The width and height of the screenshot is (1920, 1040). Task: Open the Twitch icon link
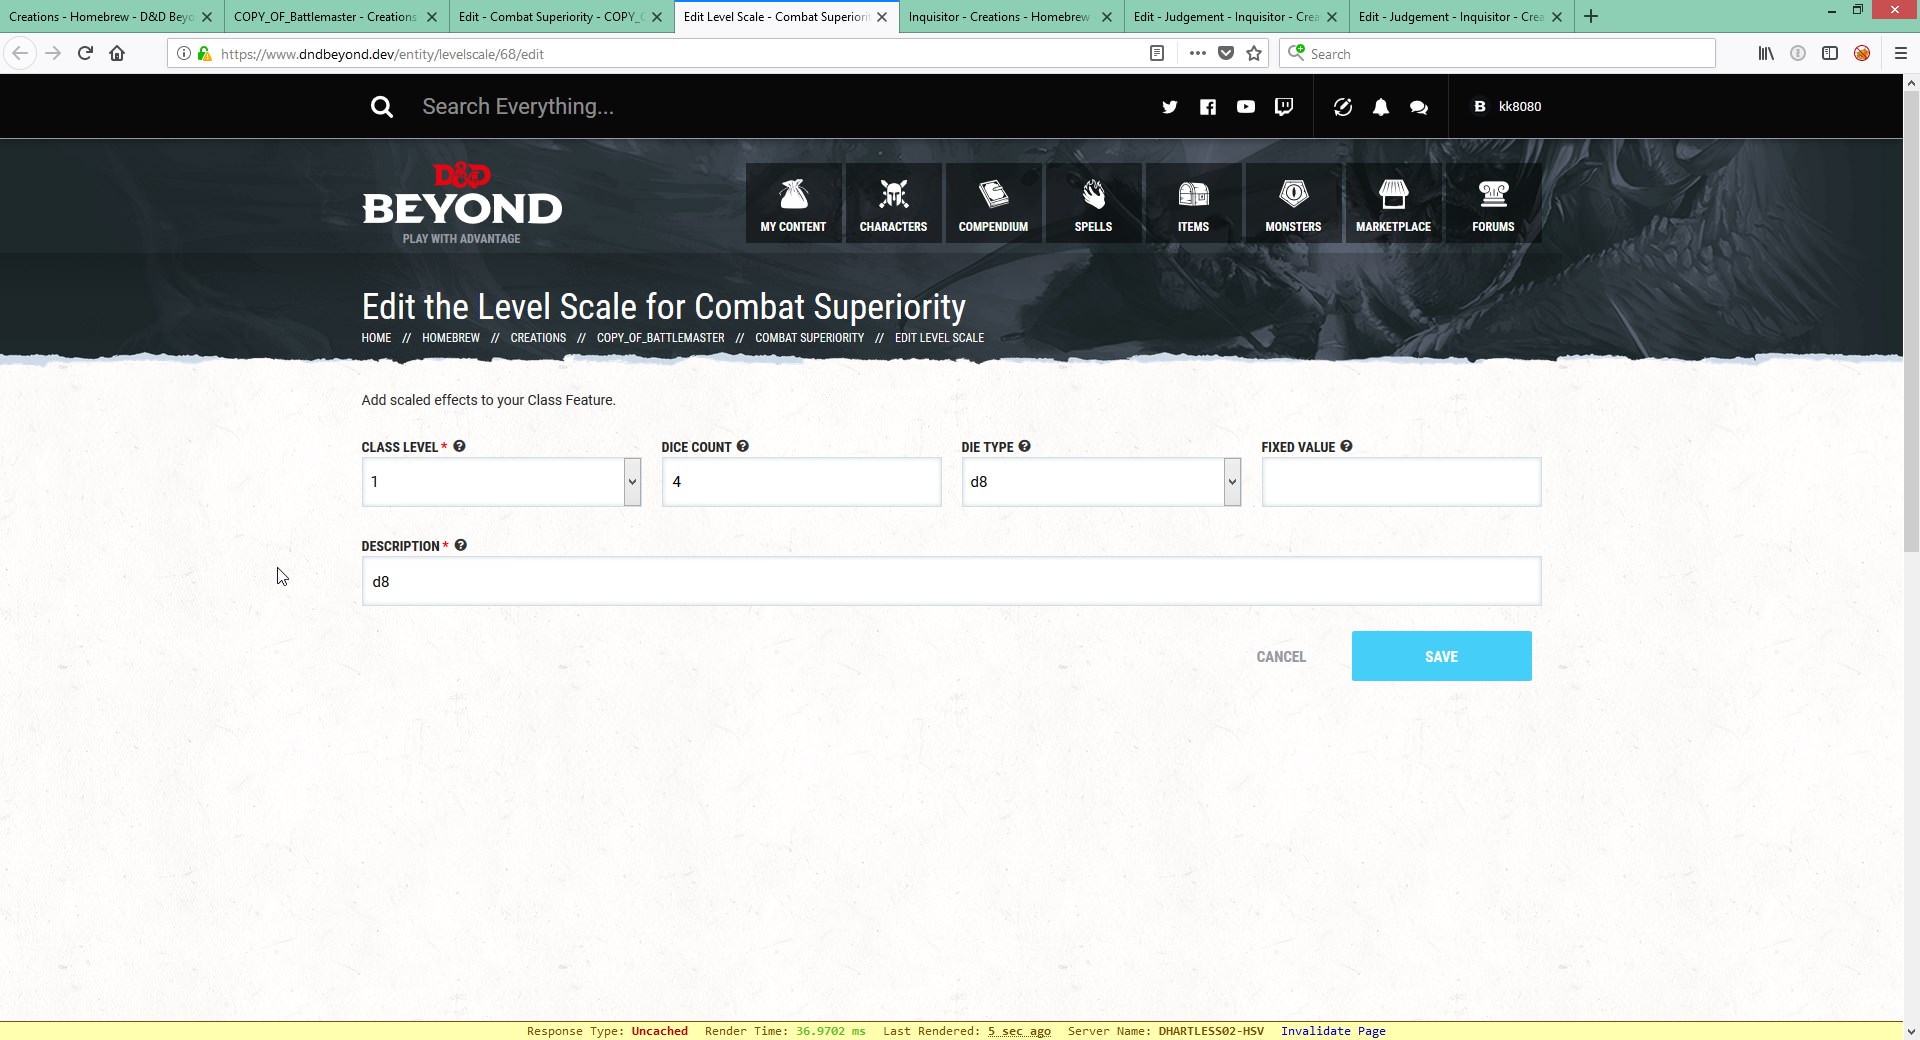click(1284, 107)
